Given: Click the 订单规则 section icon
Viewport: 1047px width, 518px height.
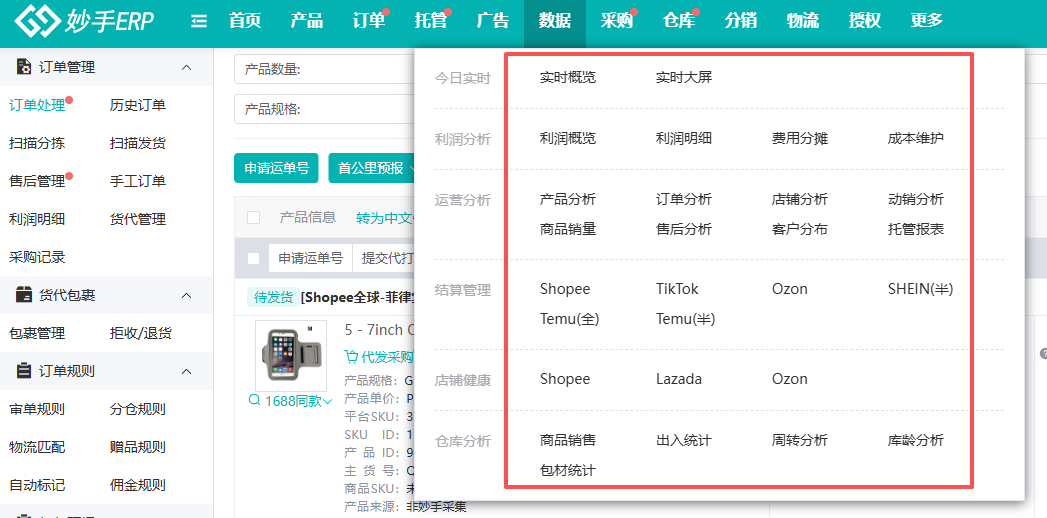Looking at the screenshot, I should coord(24,371).
